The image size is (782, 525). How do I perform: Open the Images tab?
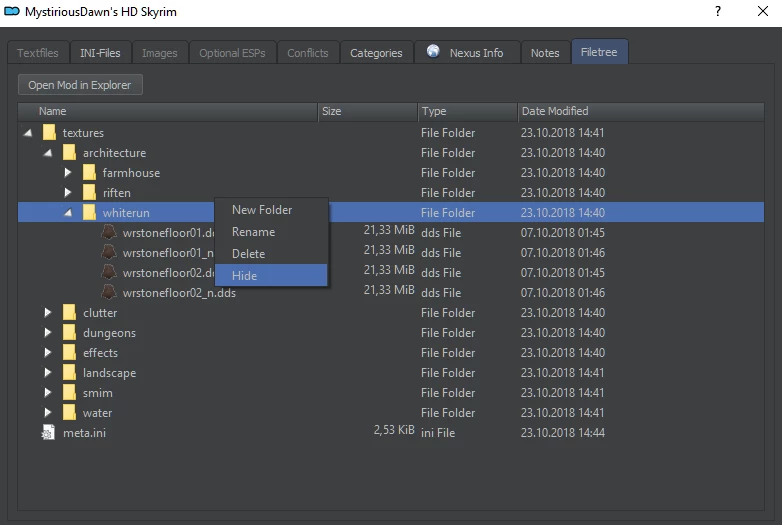click(160, 53)
